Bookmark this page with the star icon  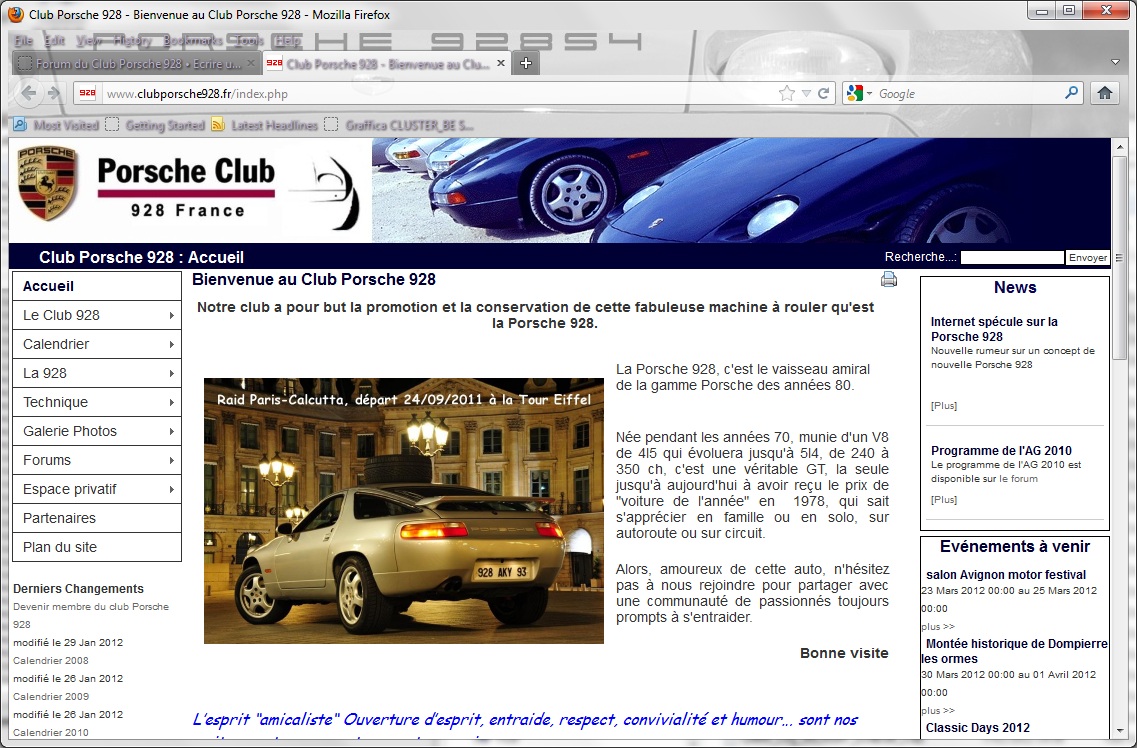pos(787,94)
